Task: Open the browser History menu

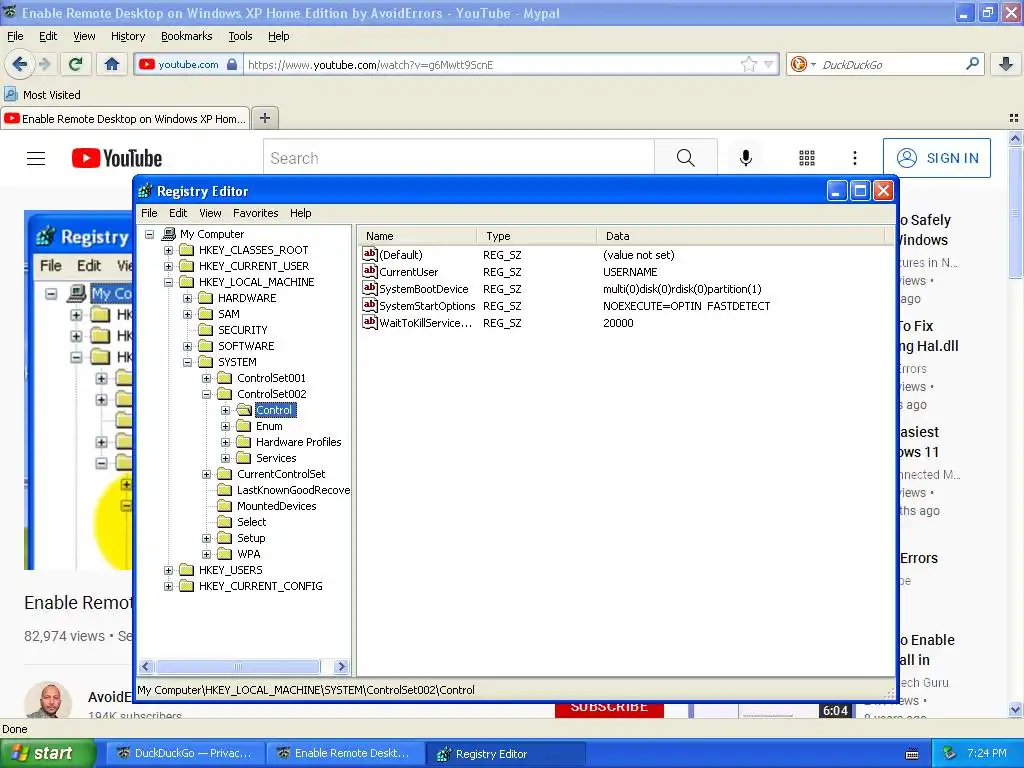Action: click(128, 36)
